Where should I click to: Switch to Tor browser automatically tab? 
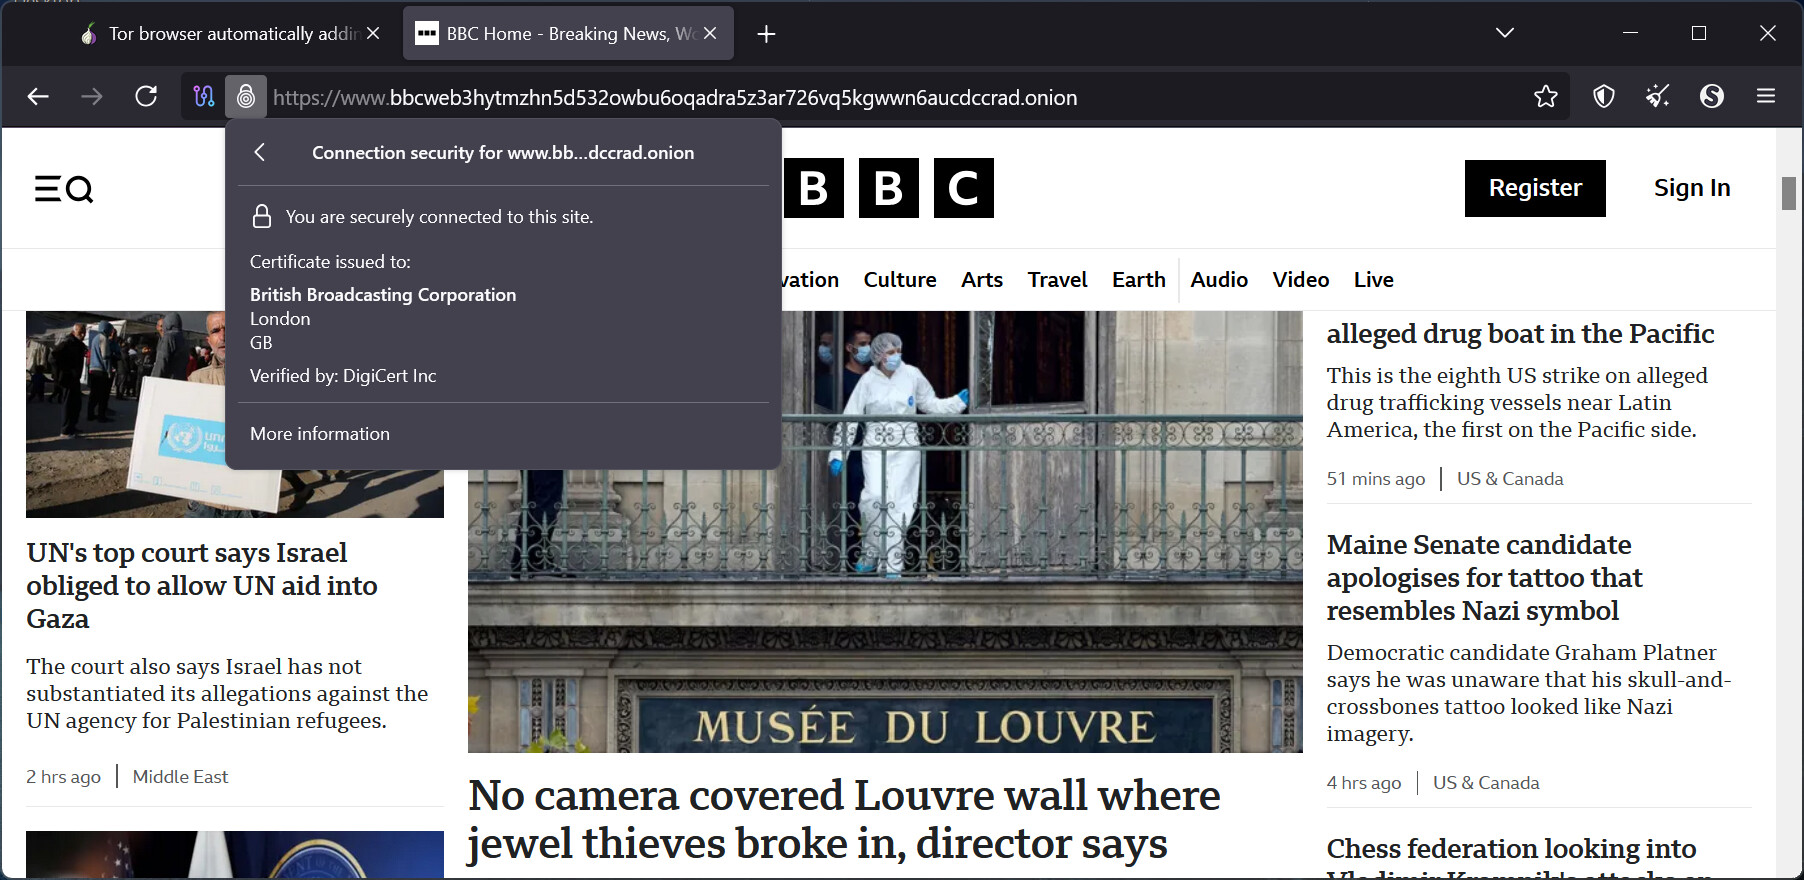[x=230, y=34]
